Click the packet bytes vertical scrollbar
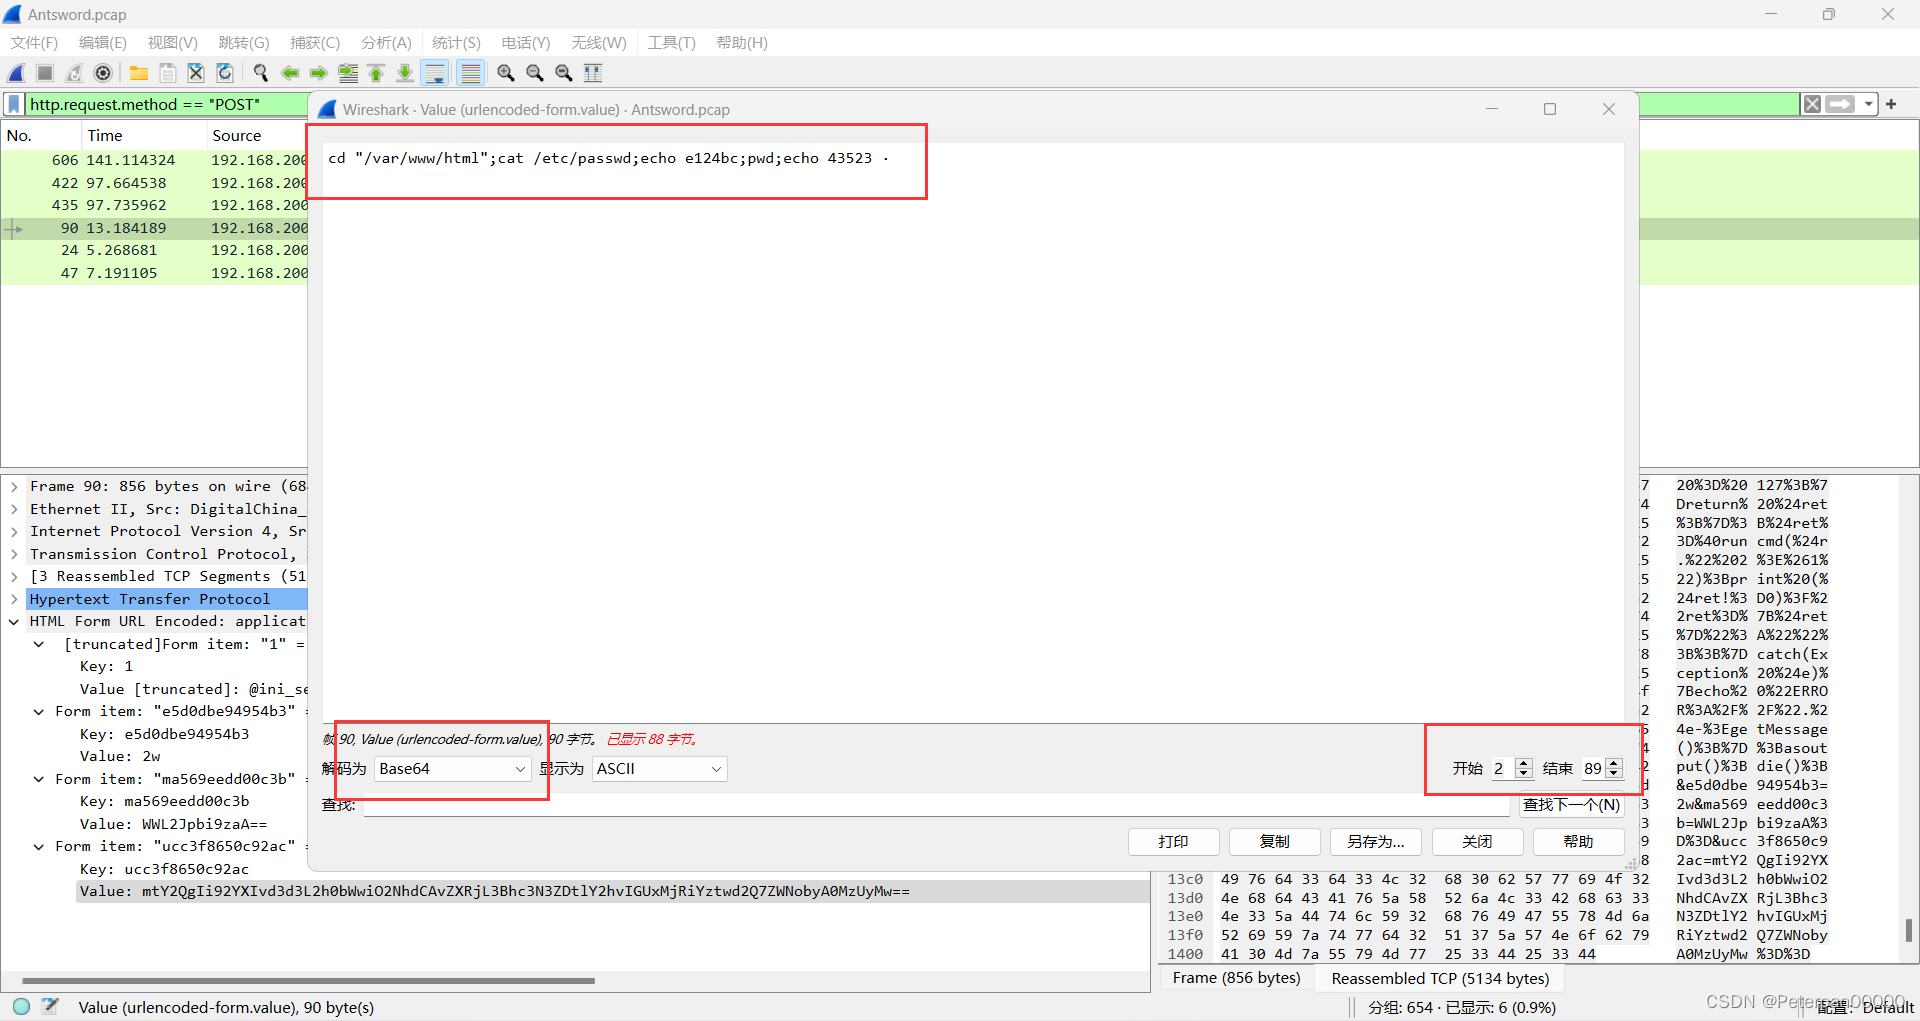 (1908, 930)
